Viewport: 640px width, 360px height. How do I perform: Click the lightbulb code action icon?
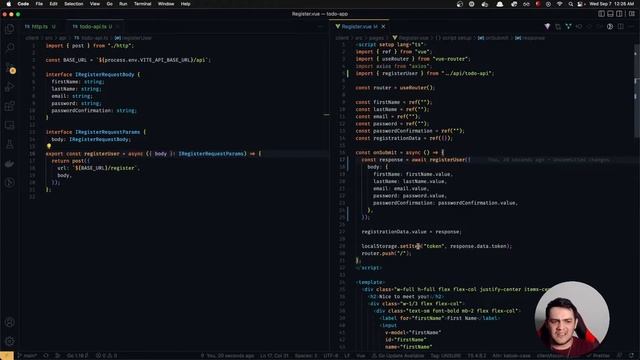tap(49, 146)
